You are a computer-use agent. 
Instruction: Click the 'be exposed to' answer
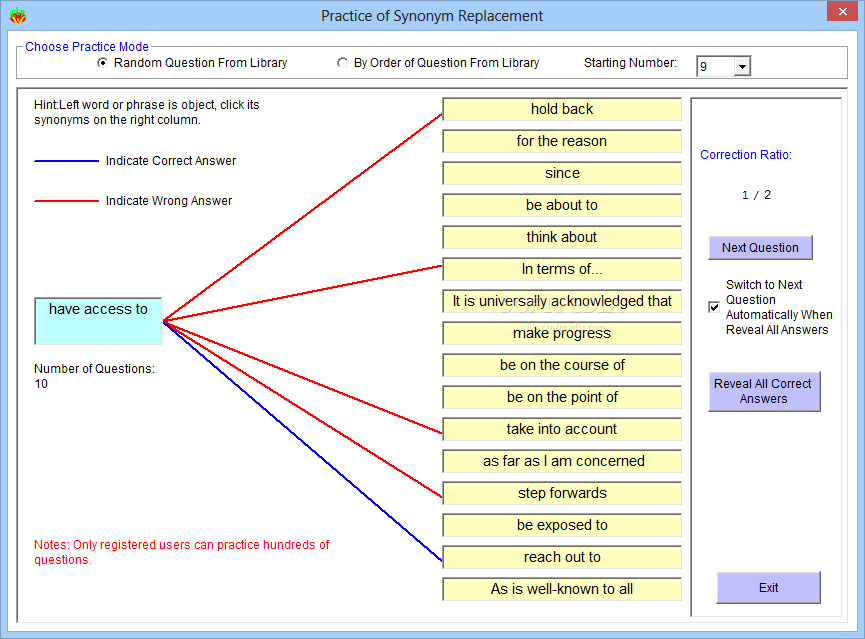562,525
